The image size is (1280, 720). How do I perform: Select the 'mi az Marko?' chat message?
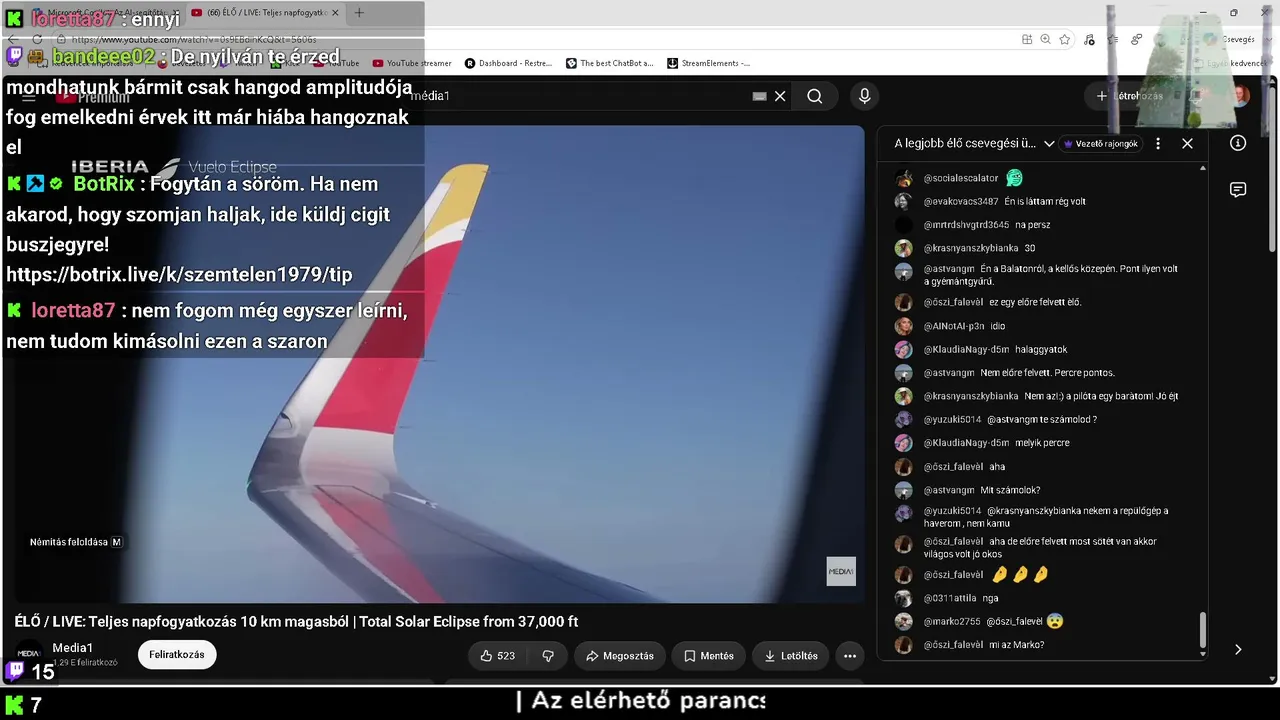tap(1017, 645)
